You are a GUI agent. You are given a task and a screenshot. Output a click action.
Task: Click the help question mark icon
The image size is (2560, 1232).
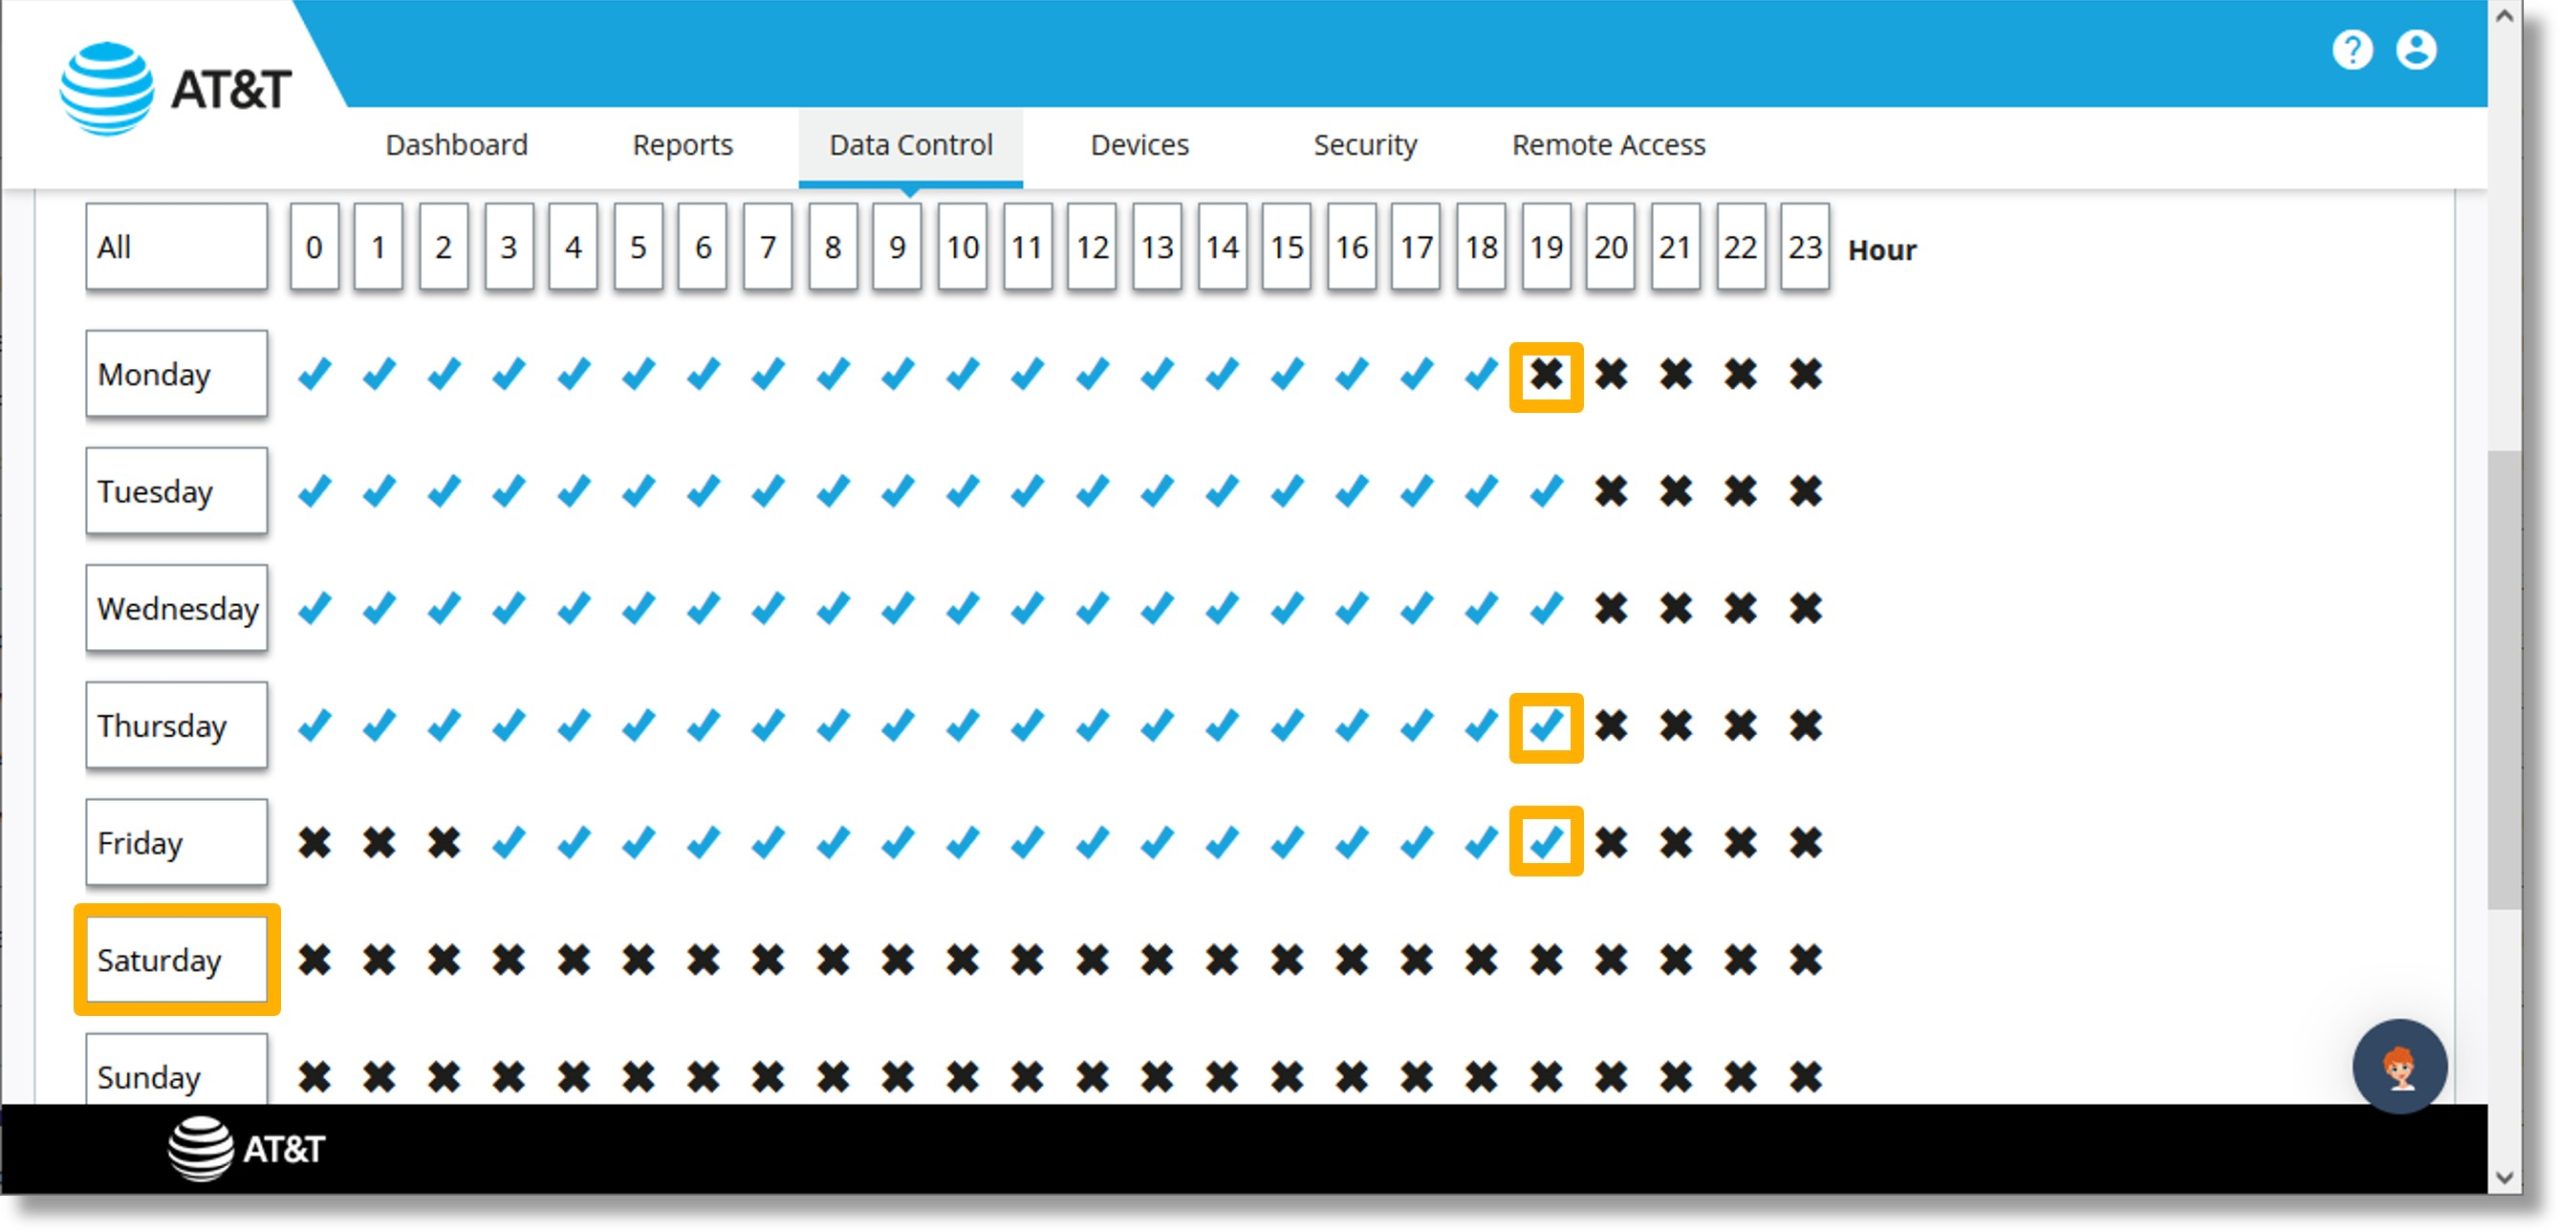(x=2359, y=49)
